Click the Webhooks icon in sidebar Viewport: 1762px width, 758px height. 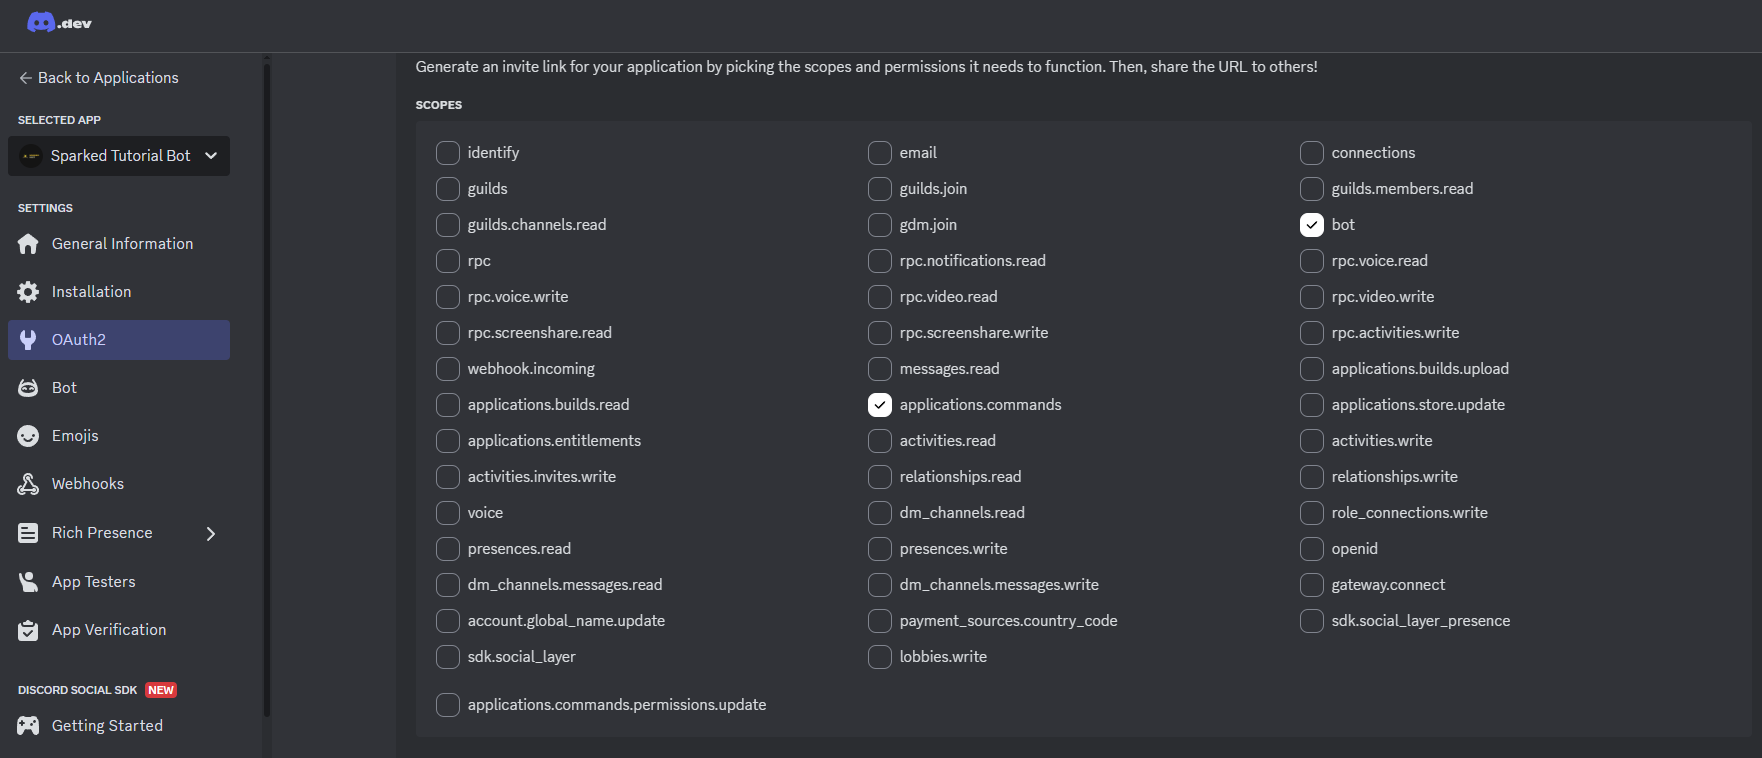point(28,484)
